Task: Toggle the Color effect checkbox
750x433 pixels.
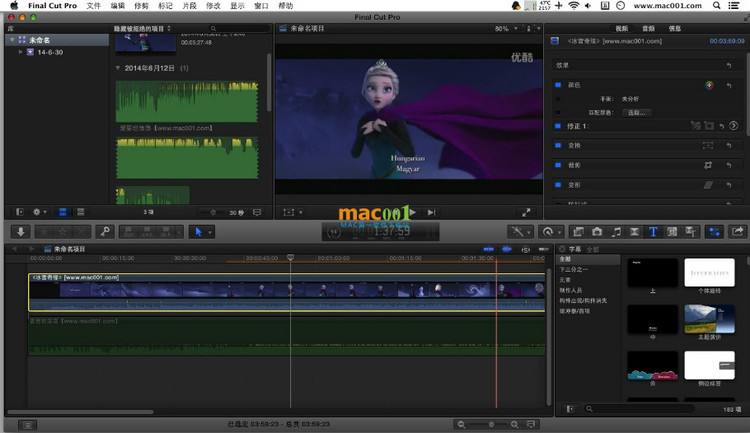Action: [x=558, y=85]
